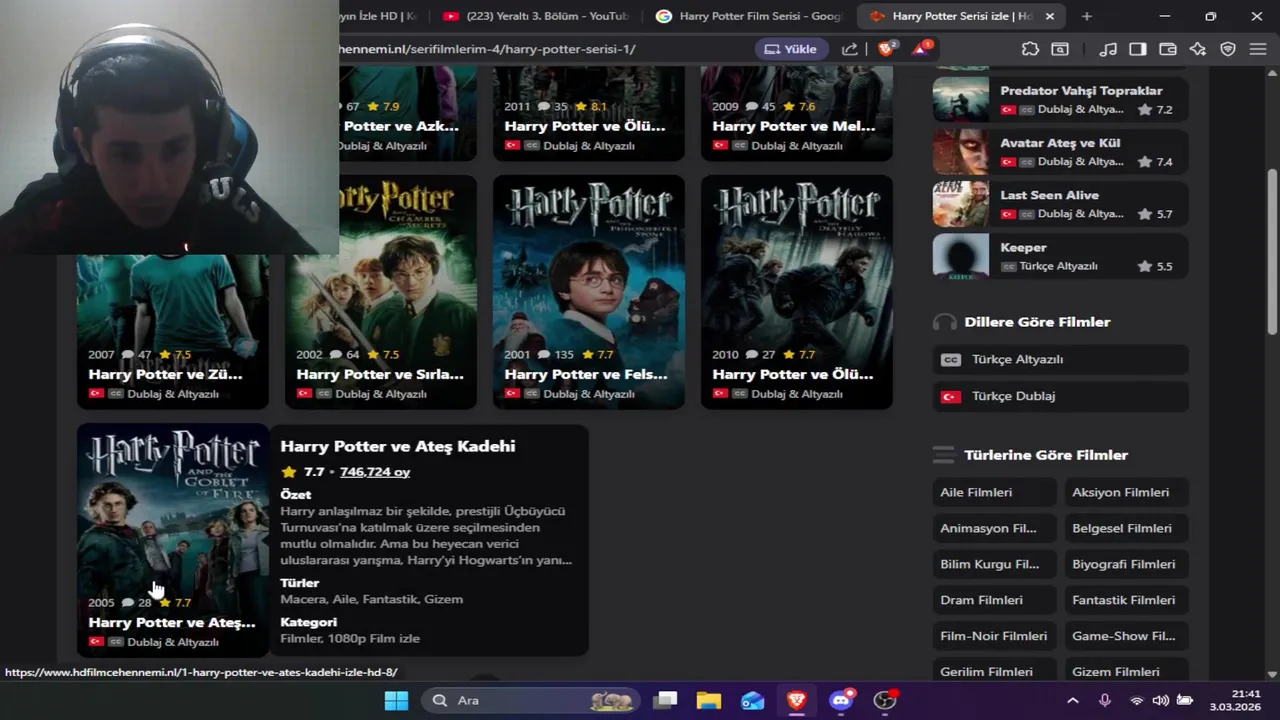1280x720 pixels.
Task: Click the Brave Shields lion icon
Action: coord(886,48)
